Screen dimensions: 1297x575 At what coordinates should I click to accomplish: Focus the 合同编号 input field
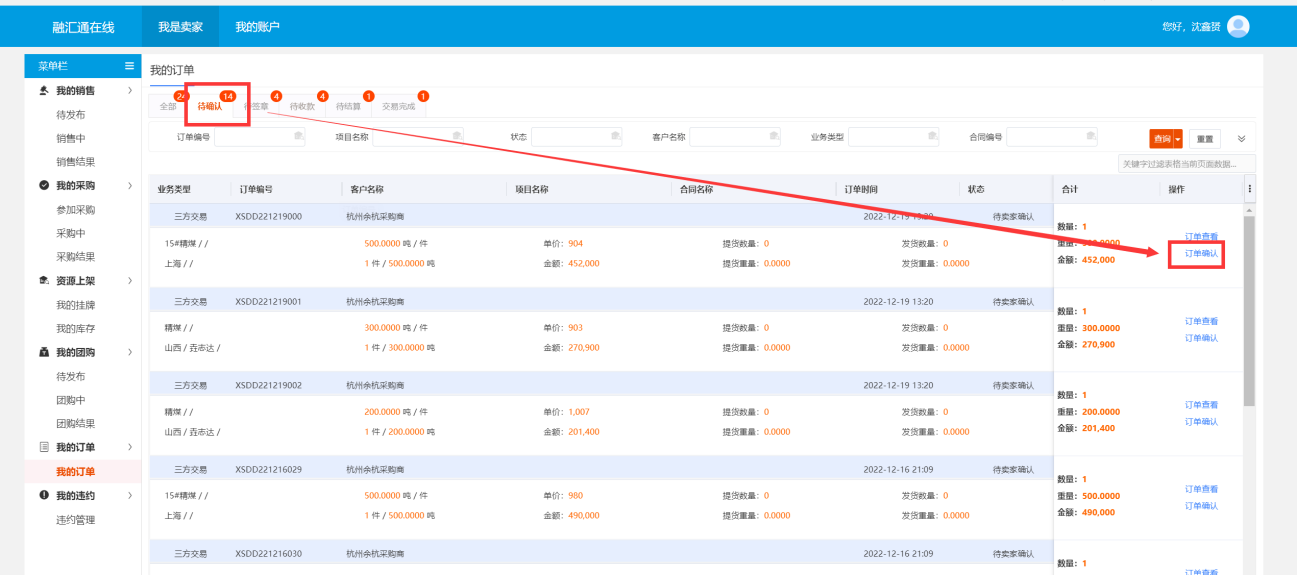click(x=1052, y=137)
